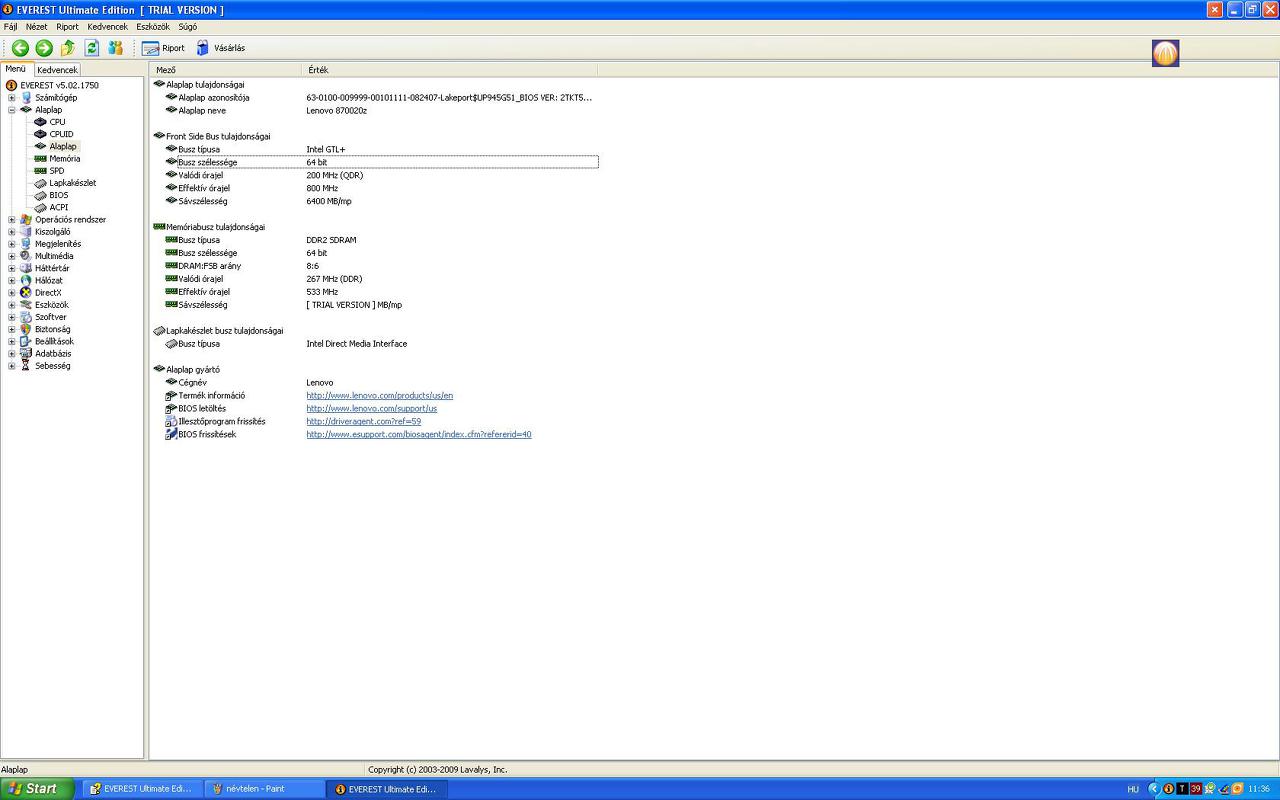Expand the Háttértár tree node
Screen dimensions: 1280x800
[12, 268]
